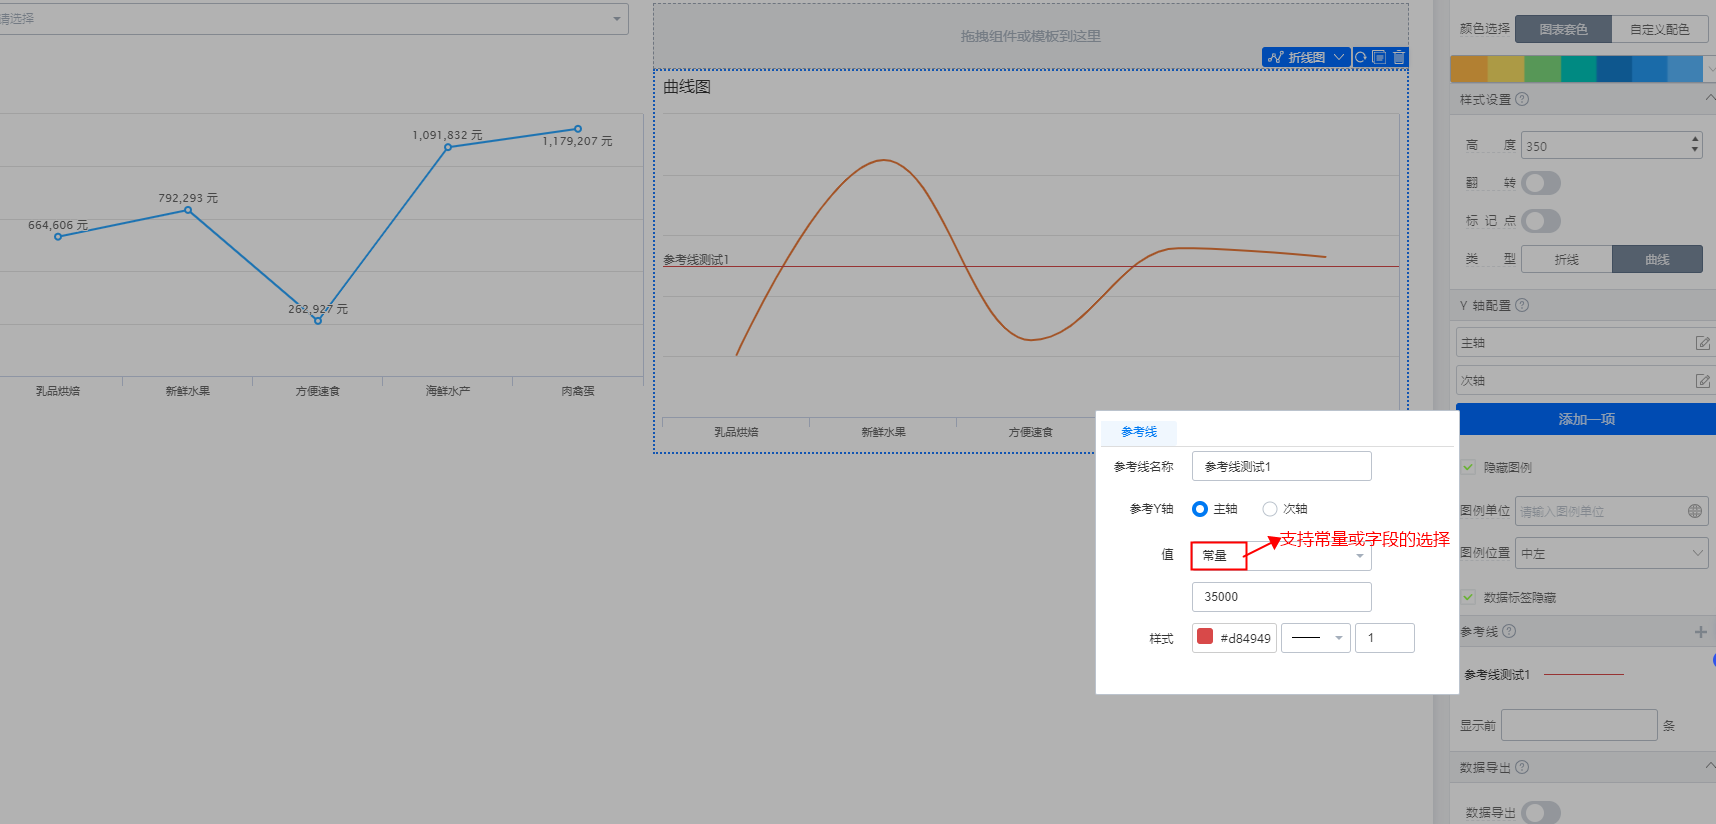Select 曲线 curve type
Image resolution: width=1716 pixels, height=824 pixels.
[x=1657, y=259]
